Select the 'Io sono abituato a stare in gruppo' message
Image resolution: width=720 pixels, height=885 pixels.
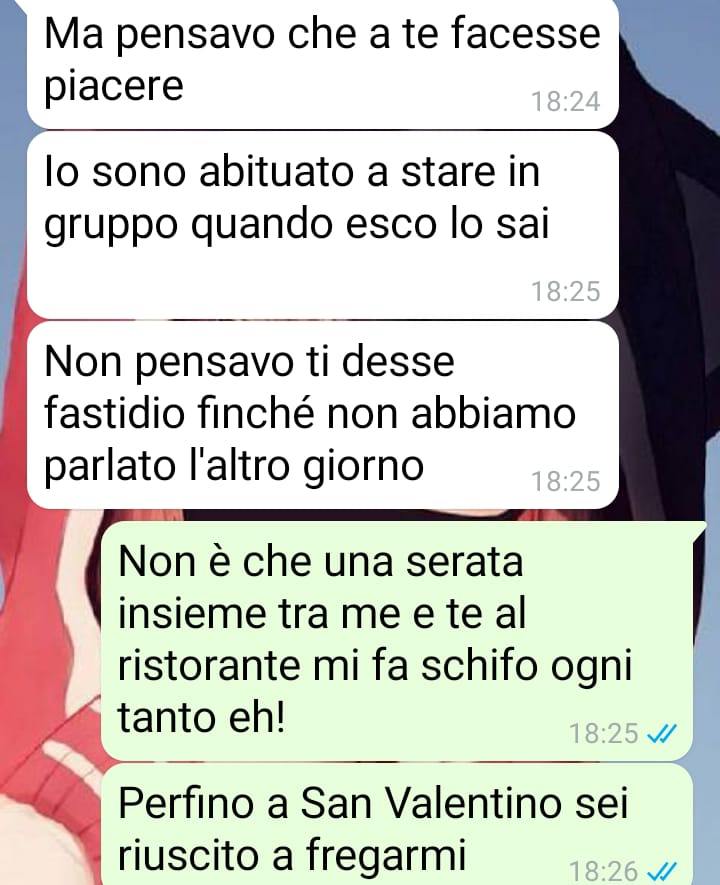pyautogui.click(x=323, y=225)
